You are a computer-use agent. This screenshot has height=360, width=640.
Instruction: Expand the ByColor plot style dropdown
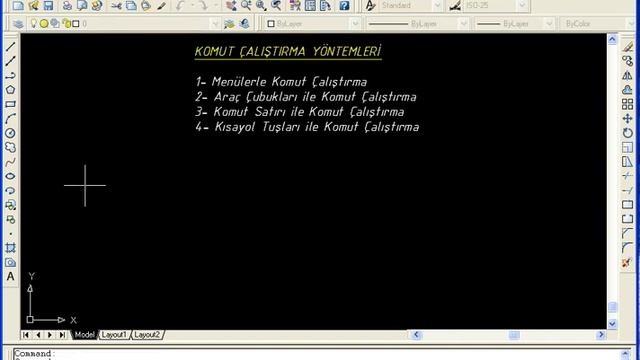pos(630,24)
